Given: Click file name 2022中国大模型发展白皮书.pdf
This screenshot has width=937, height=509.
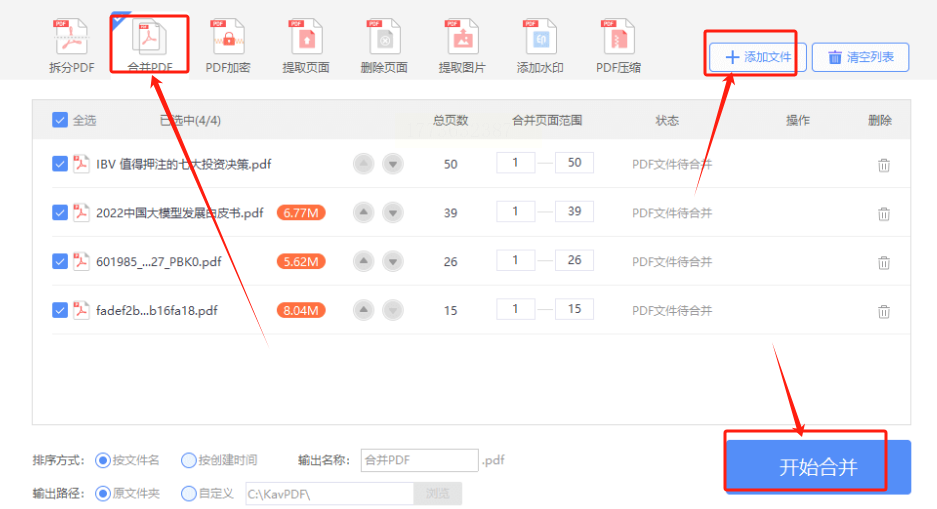Looking at the screenshot, I should [x=180, y=213].
